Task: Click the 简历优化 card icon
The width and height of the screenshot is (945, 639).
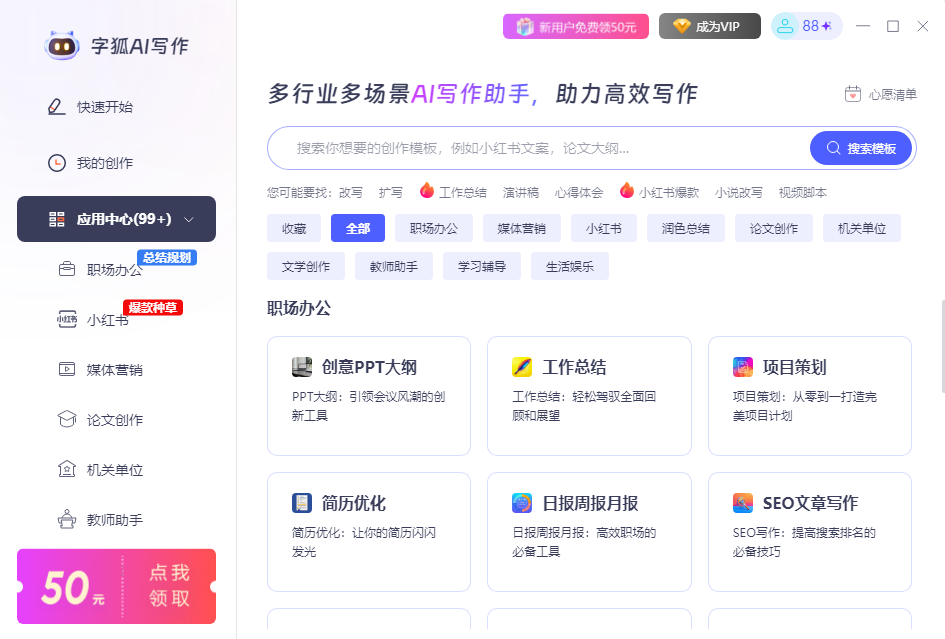Action: point(302,503)
